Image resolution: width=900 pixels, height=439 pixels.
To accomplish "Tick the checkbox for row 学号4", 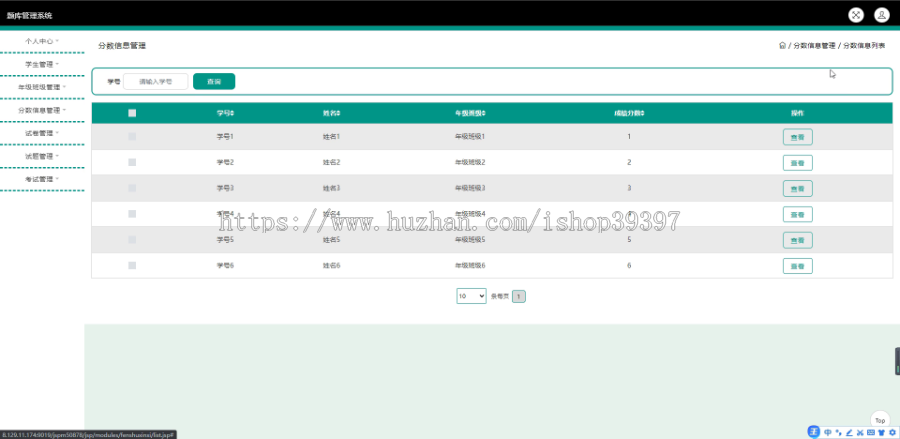I will [132, 214].
